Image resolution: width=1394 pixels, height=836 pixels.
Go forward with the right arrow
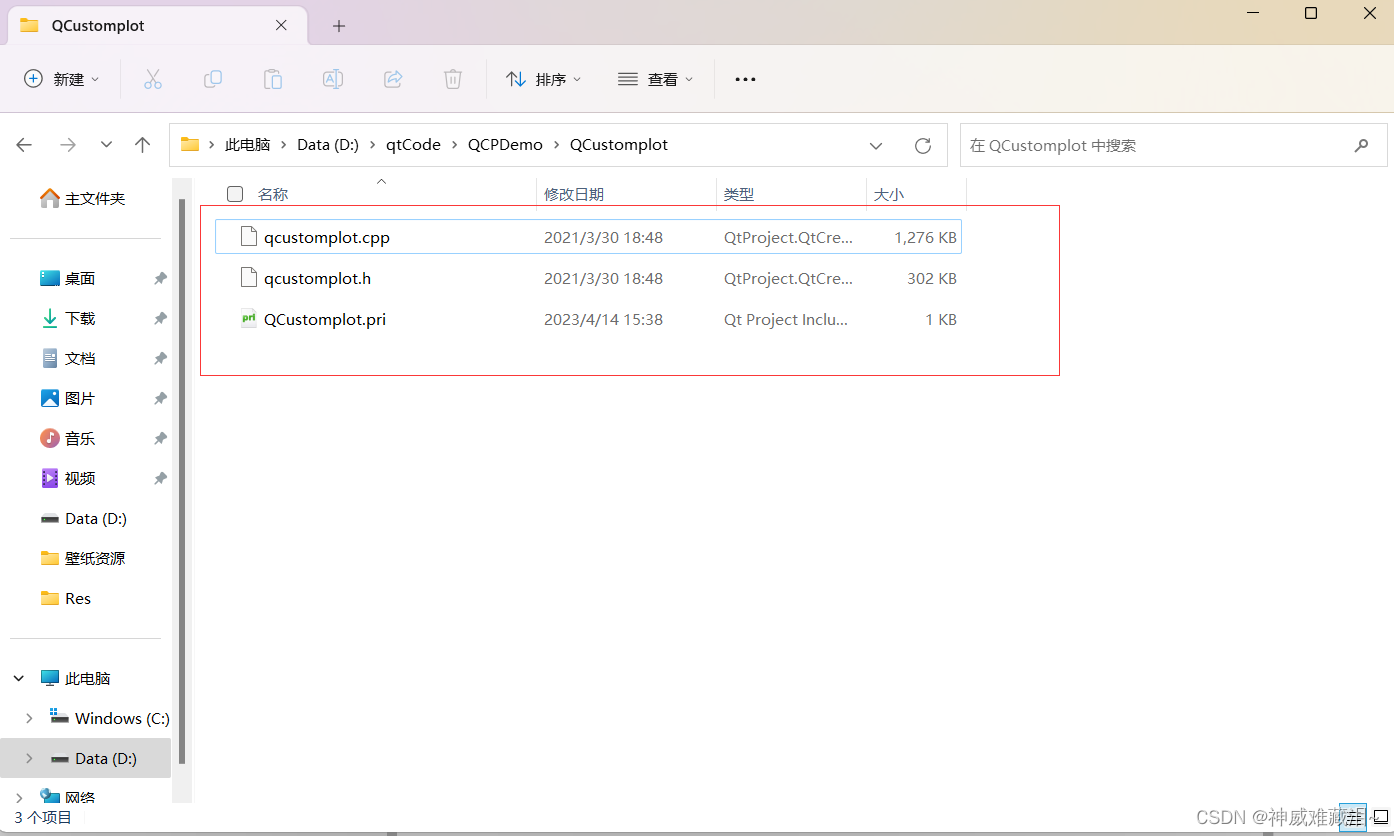pos(68,145)
